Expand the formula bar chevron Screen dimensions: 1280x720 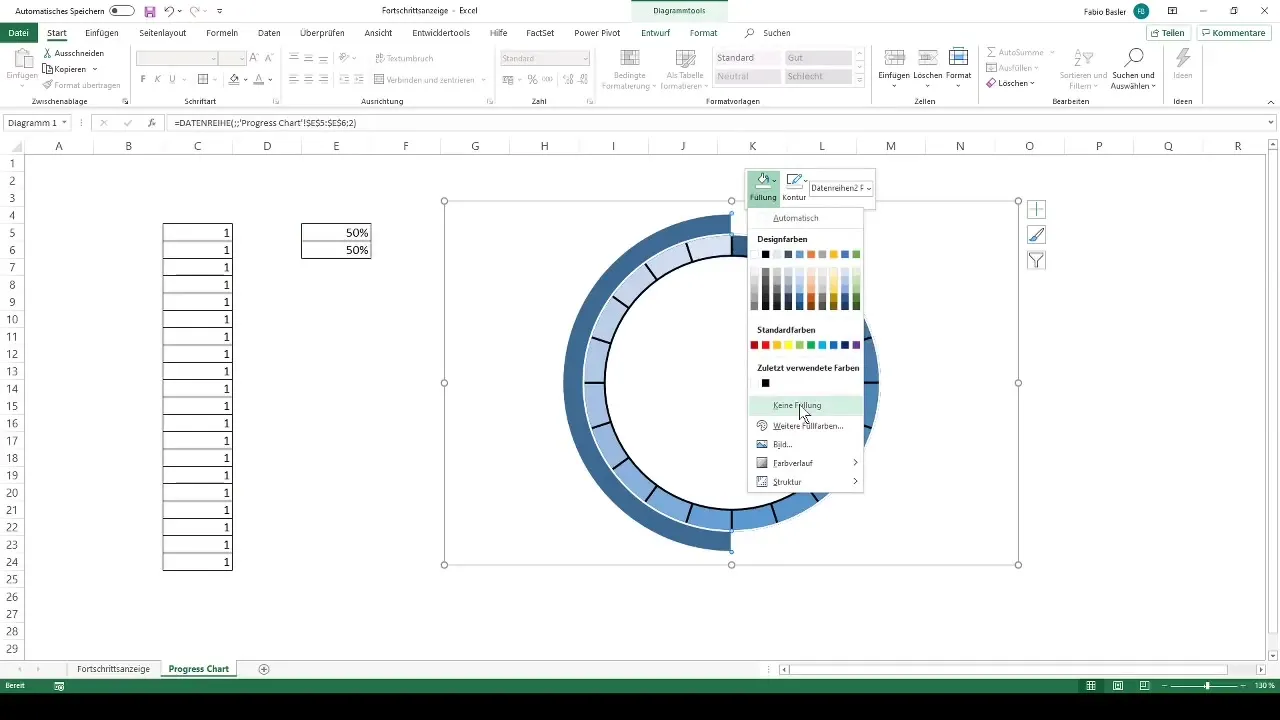1271,123
